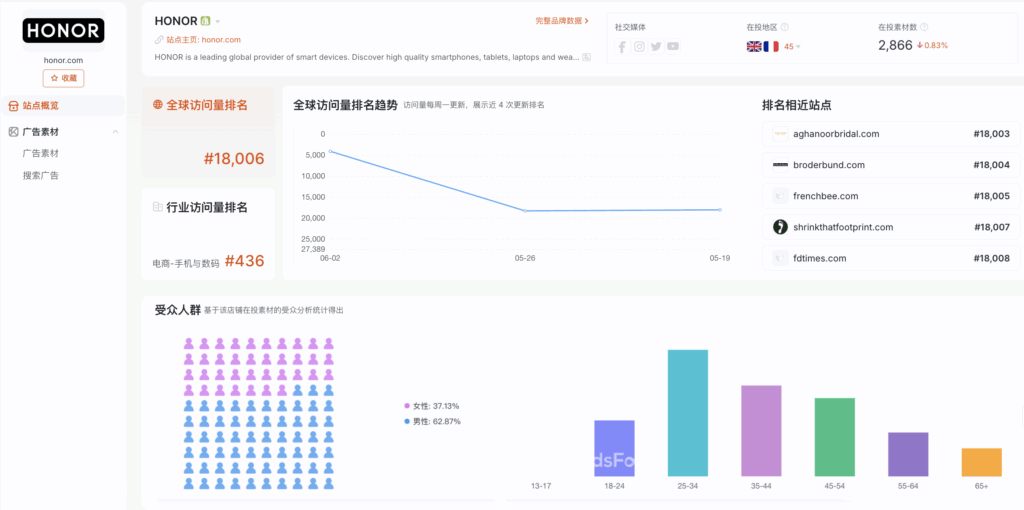
Task: Open 搜索广告 in the sidebar
Action: click(40, 175)
